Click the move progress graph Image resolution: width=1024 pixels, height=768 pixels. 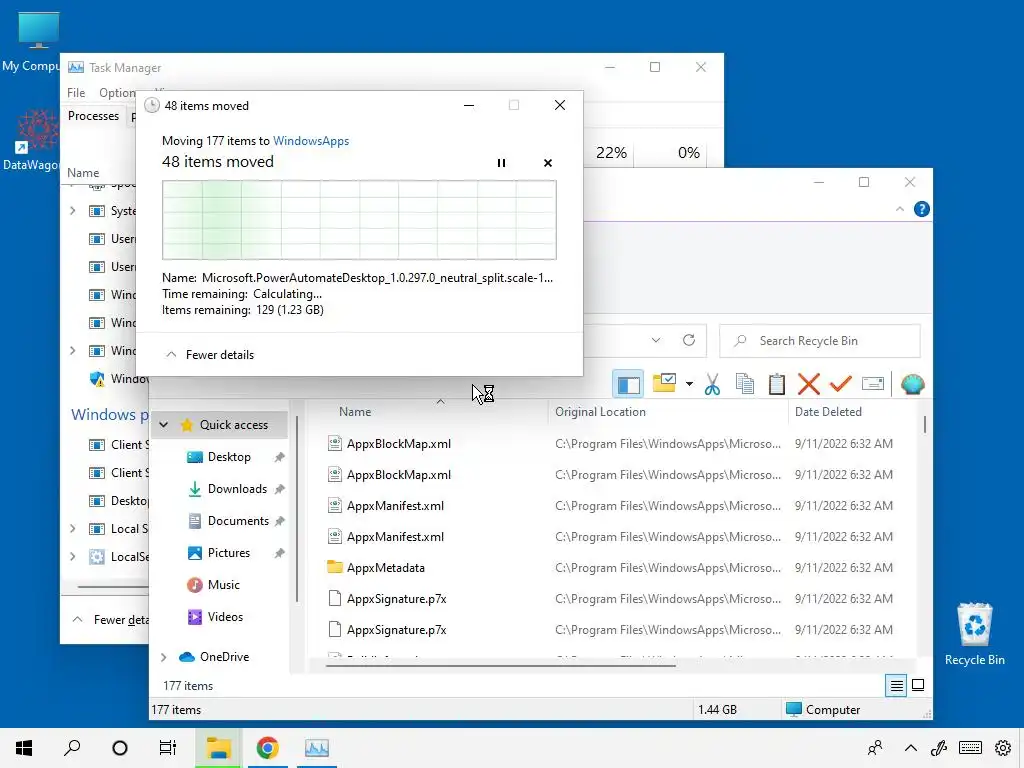coord(359,220)
